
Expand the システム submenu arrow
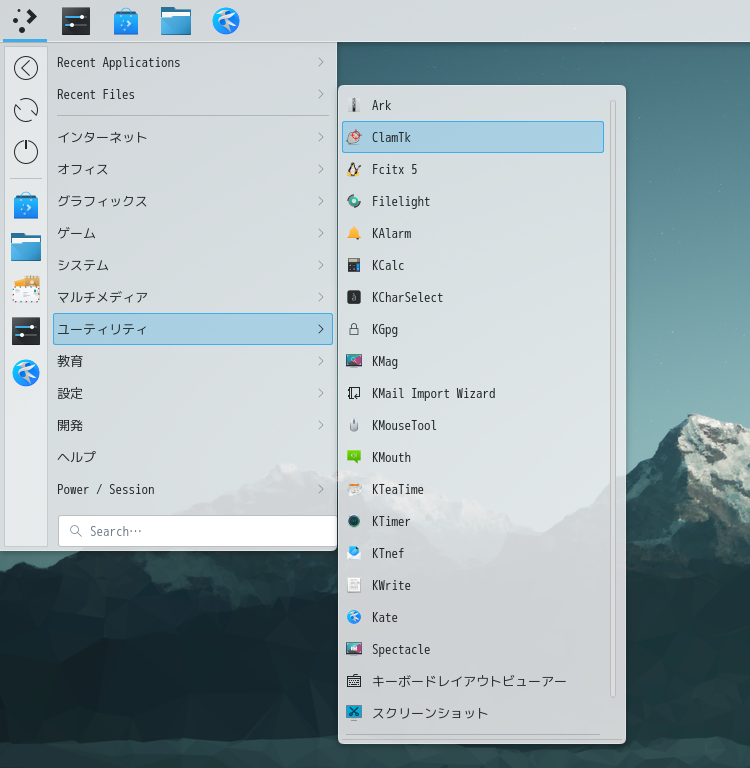click(321, 265)
